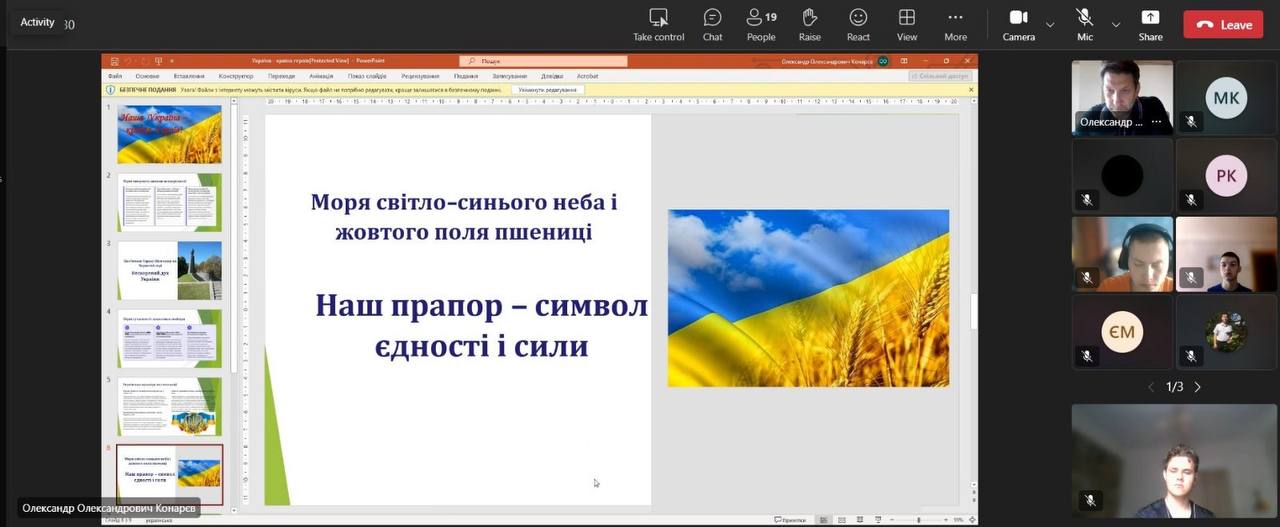Share your screen with Share button
The width and height of the screenshot is (1280, 527).
point(1150,25)
